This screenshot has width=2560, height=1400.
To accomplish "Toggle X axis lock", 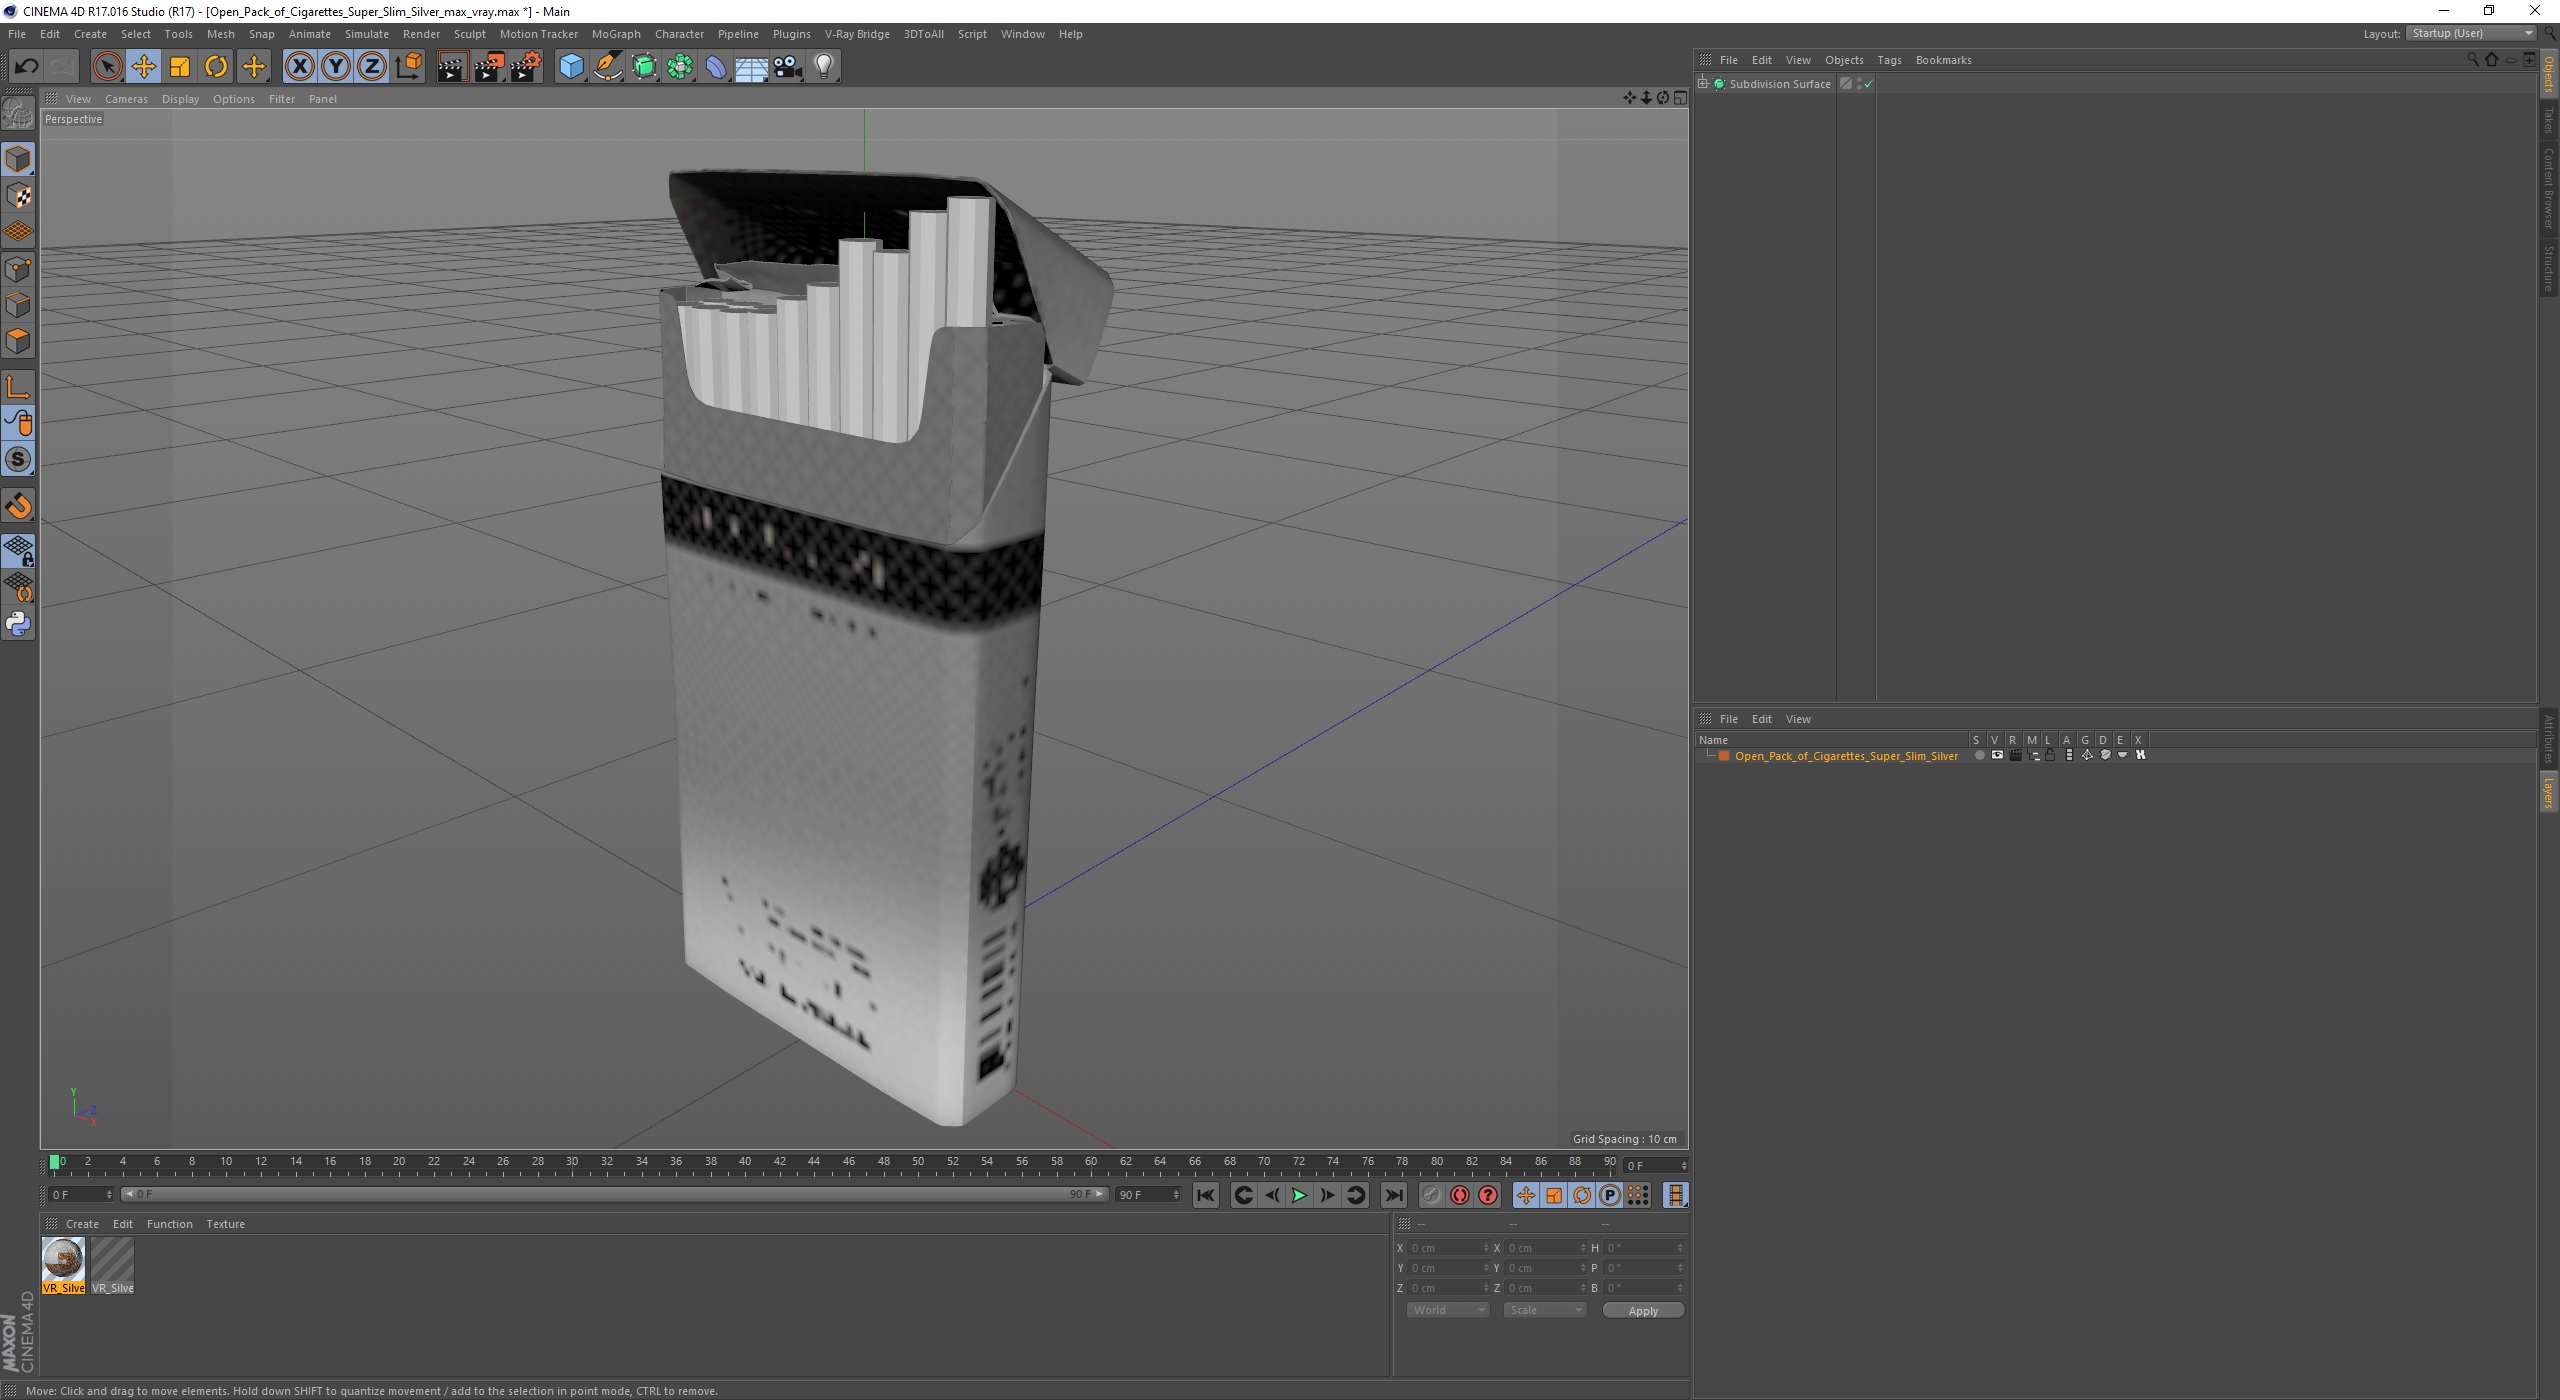I will pos(299,67).
